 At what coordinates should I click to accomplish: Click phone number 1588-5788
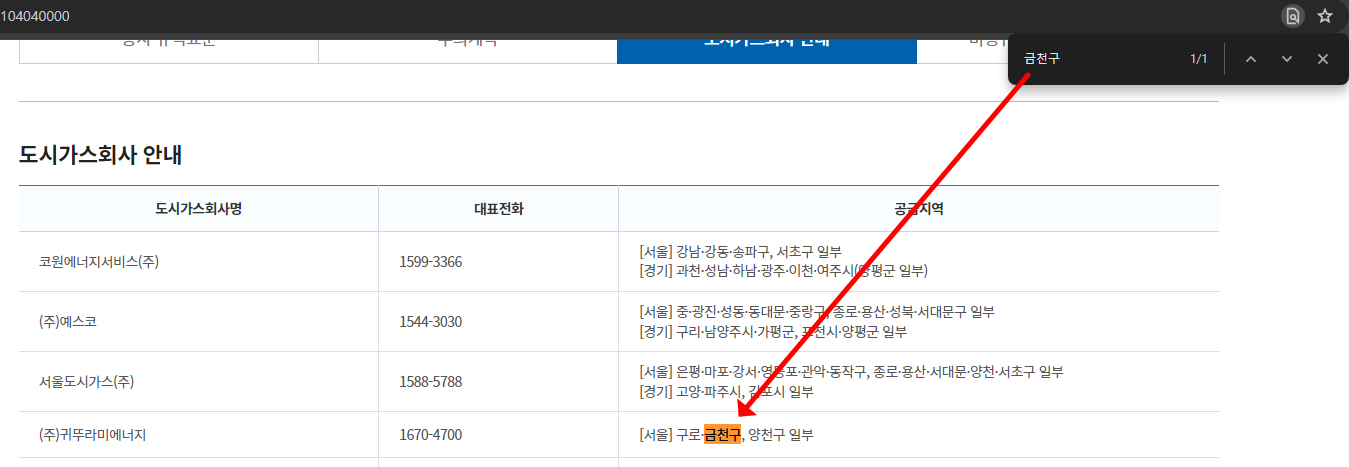pos(430,382)
